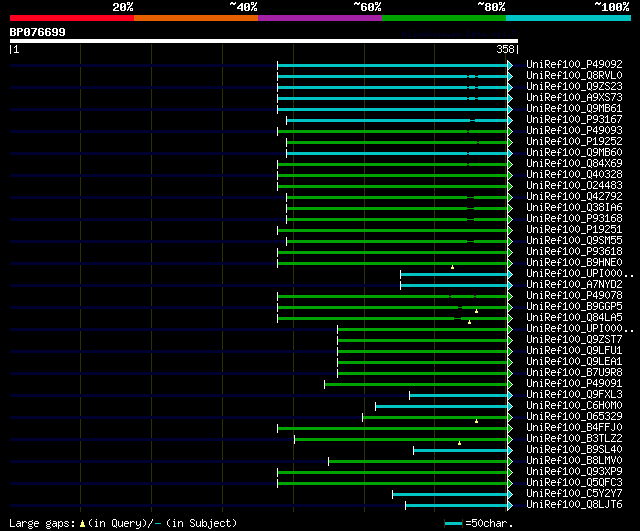Click UniRef100_C6H0M0 label
Screen dimensions: 640x531
click(574, 406)
